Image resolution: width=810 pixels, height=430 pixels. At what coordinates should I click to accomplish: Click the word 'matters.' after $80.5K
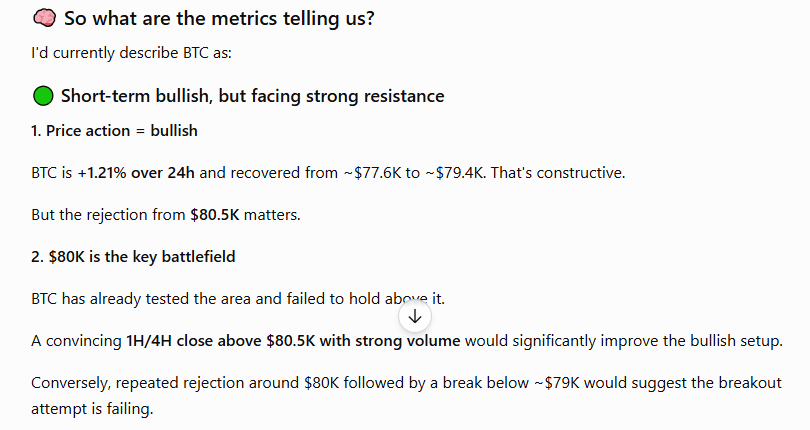pyautogui.click(x=272, y=214)
